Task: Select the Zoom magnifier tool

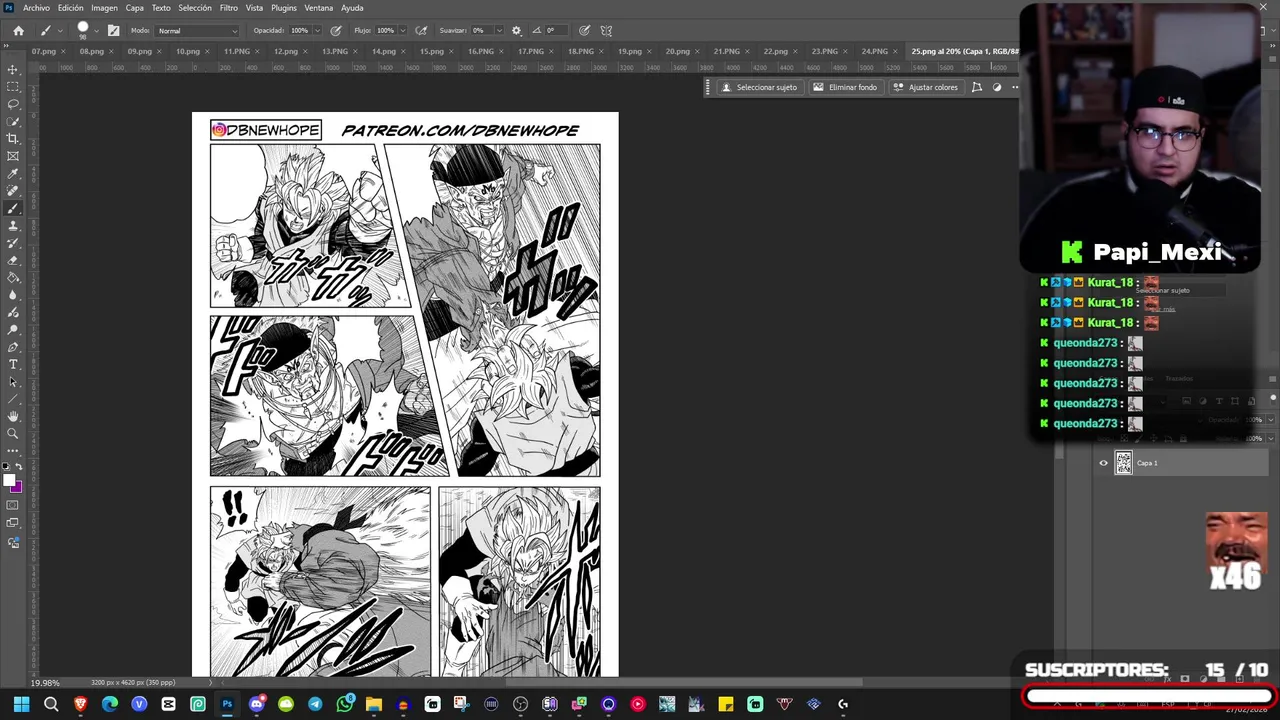Action: click(x=13, y=433)
